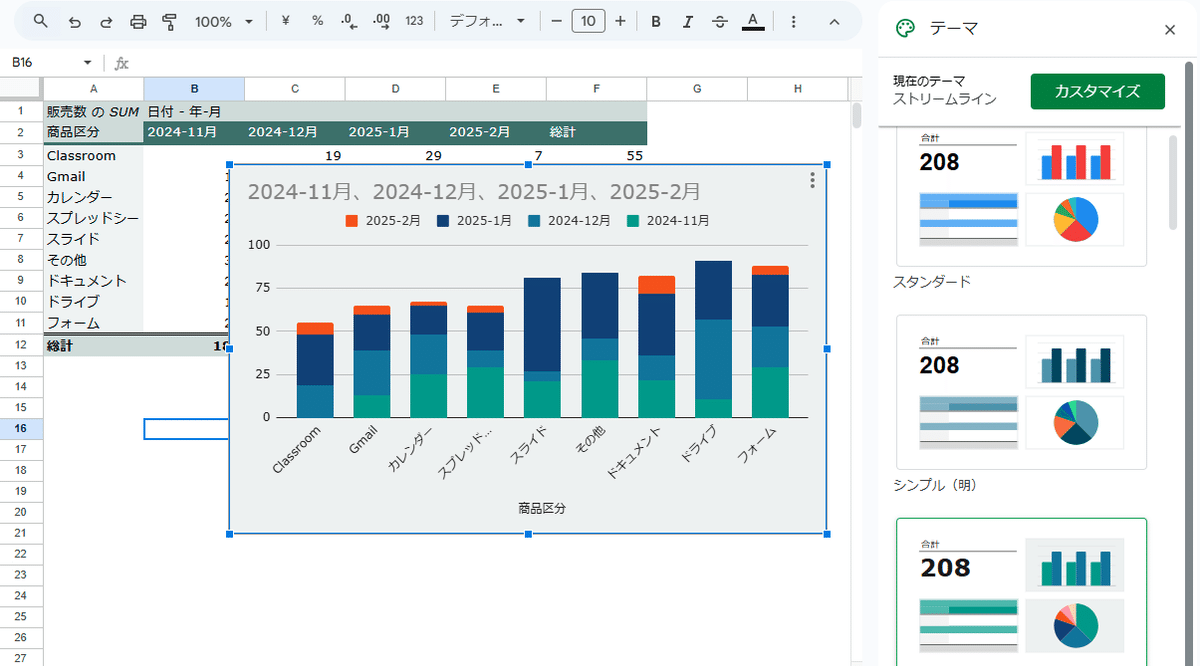
Task: Click the chart title text
Action: tap(474, 191)
